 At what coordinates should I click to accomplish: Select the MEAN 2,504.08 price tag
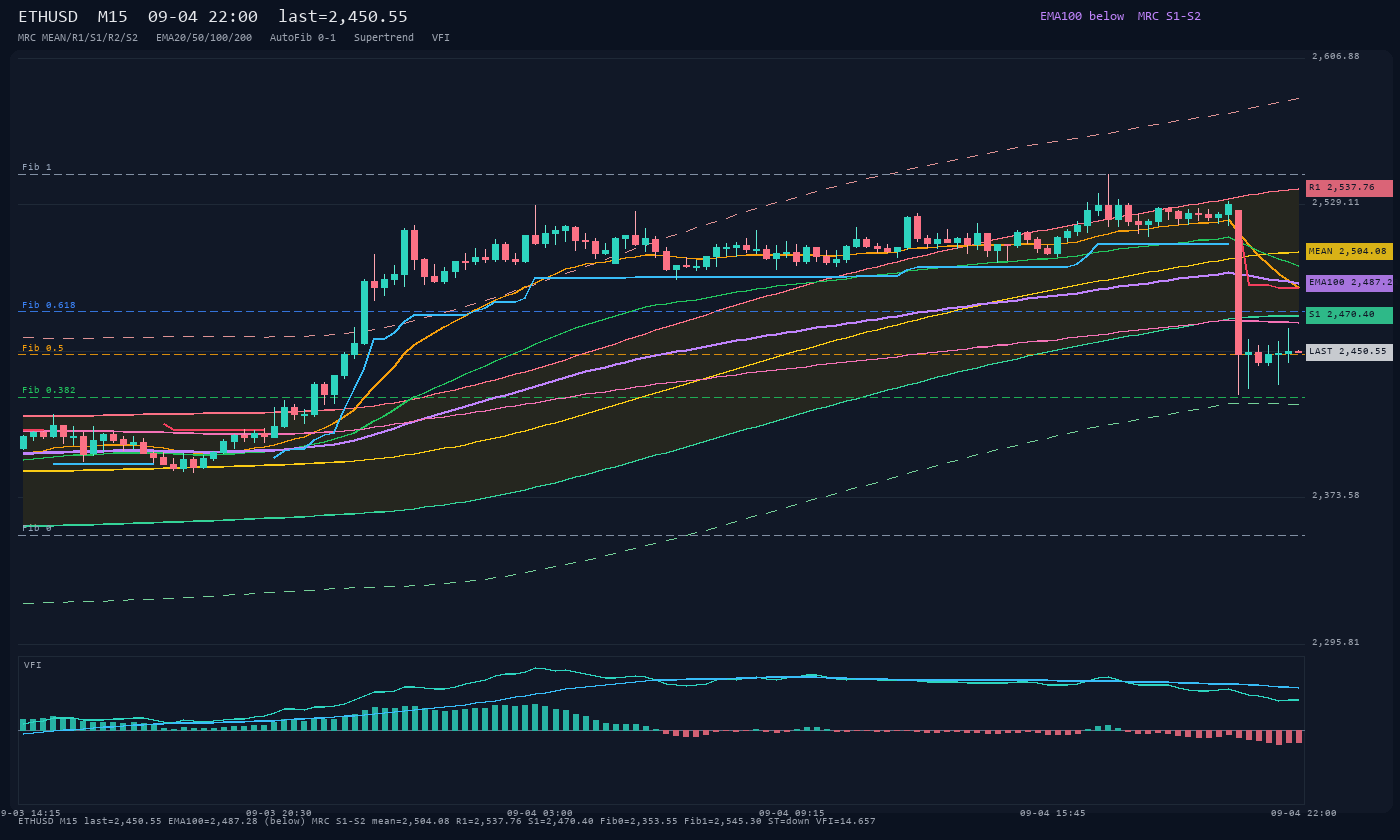coord(1349,252)
